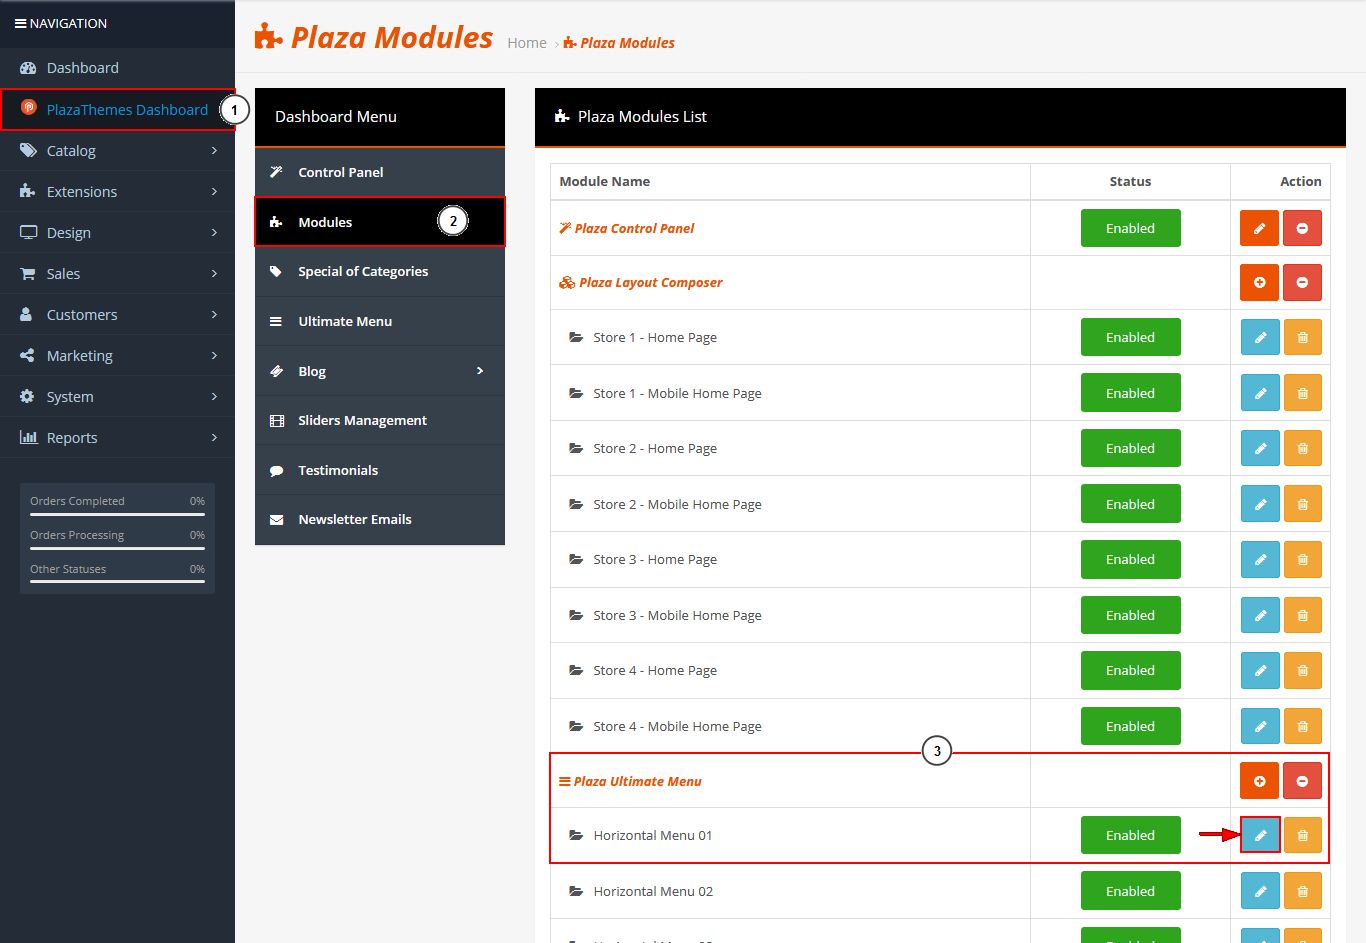
Task: Click red minus icon for Plaza Layout Composer
Action: tap(1302, 282)
